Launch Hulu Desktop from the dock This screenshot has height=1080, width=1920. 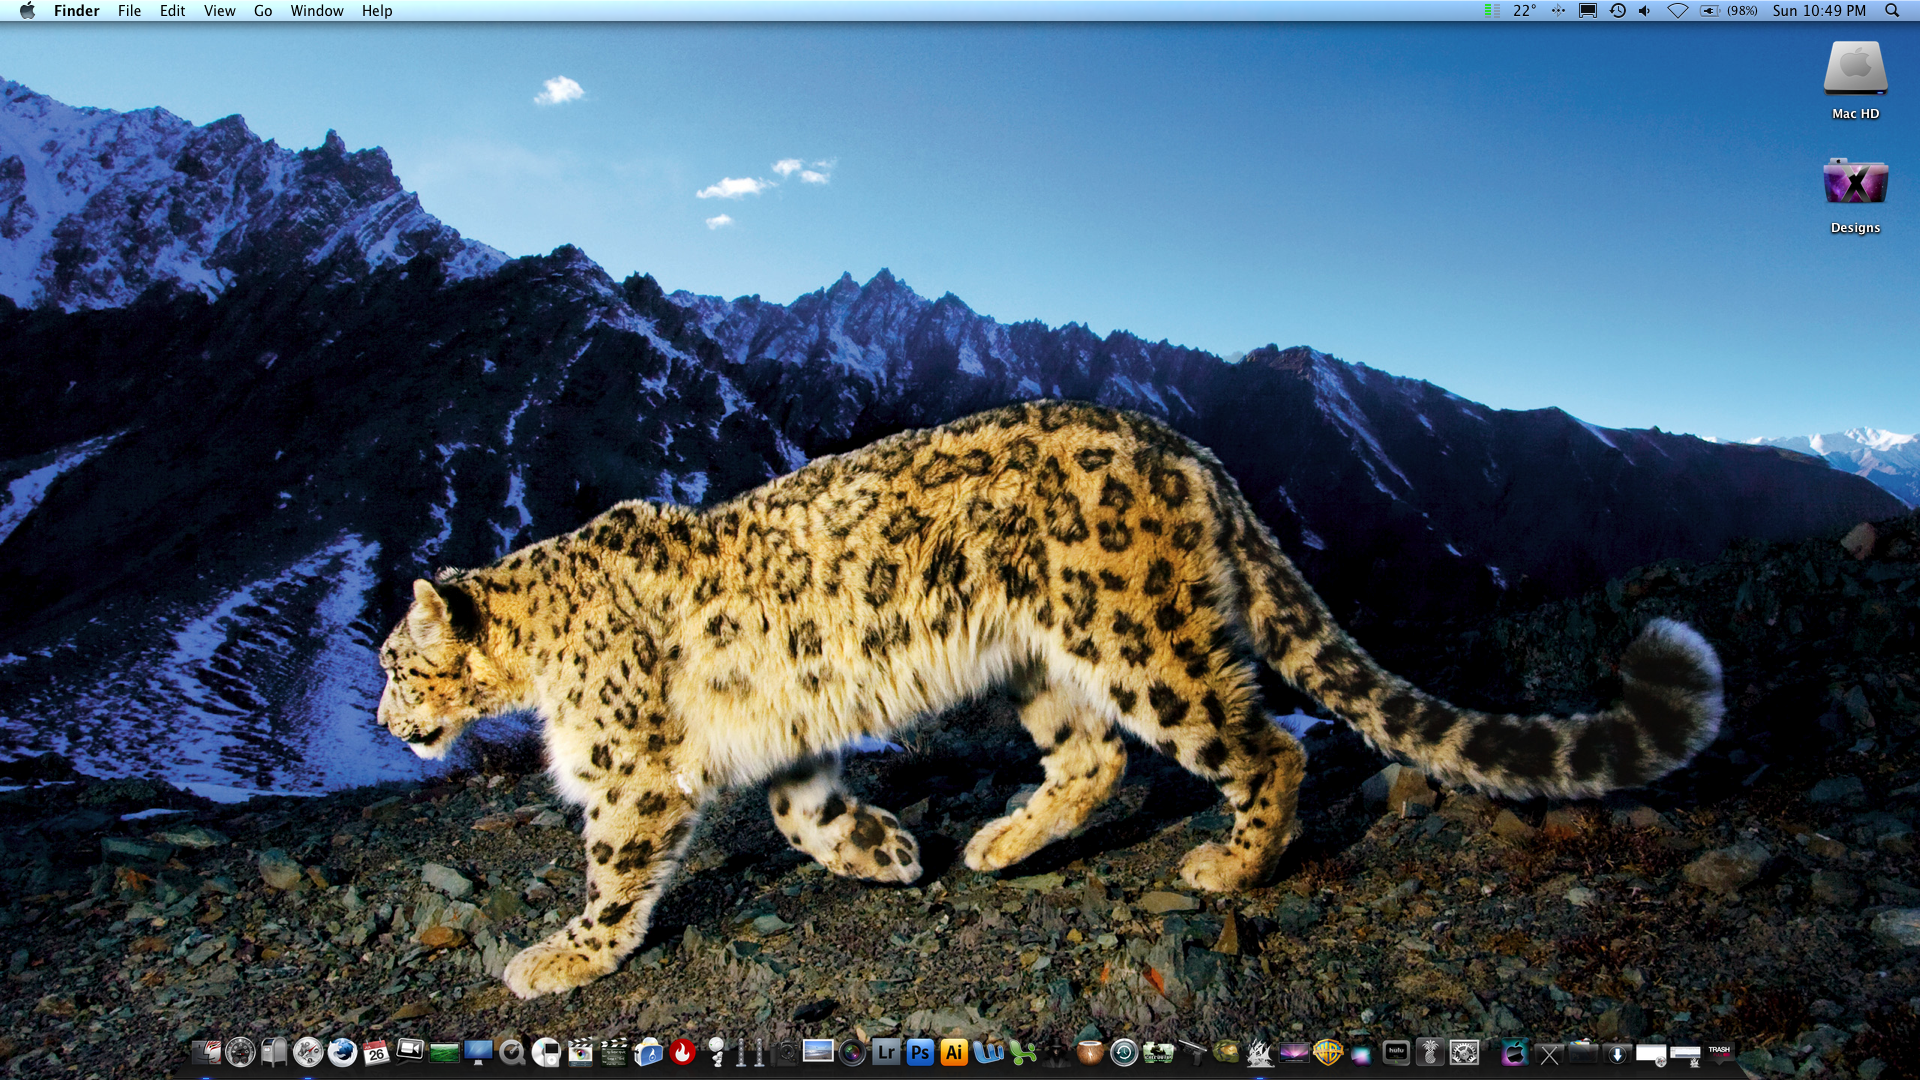(1396, 1052)
